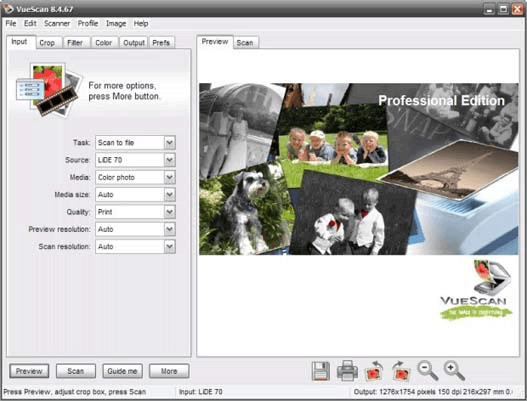Click the 'For more options' hint text
Screen dimensions: 527x401
click(x=124, y=91)
